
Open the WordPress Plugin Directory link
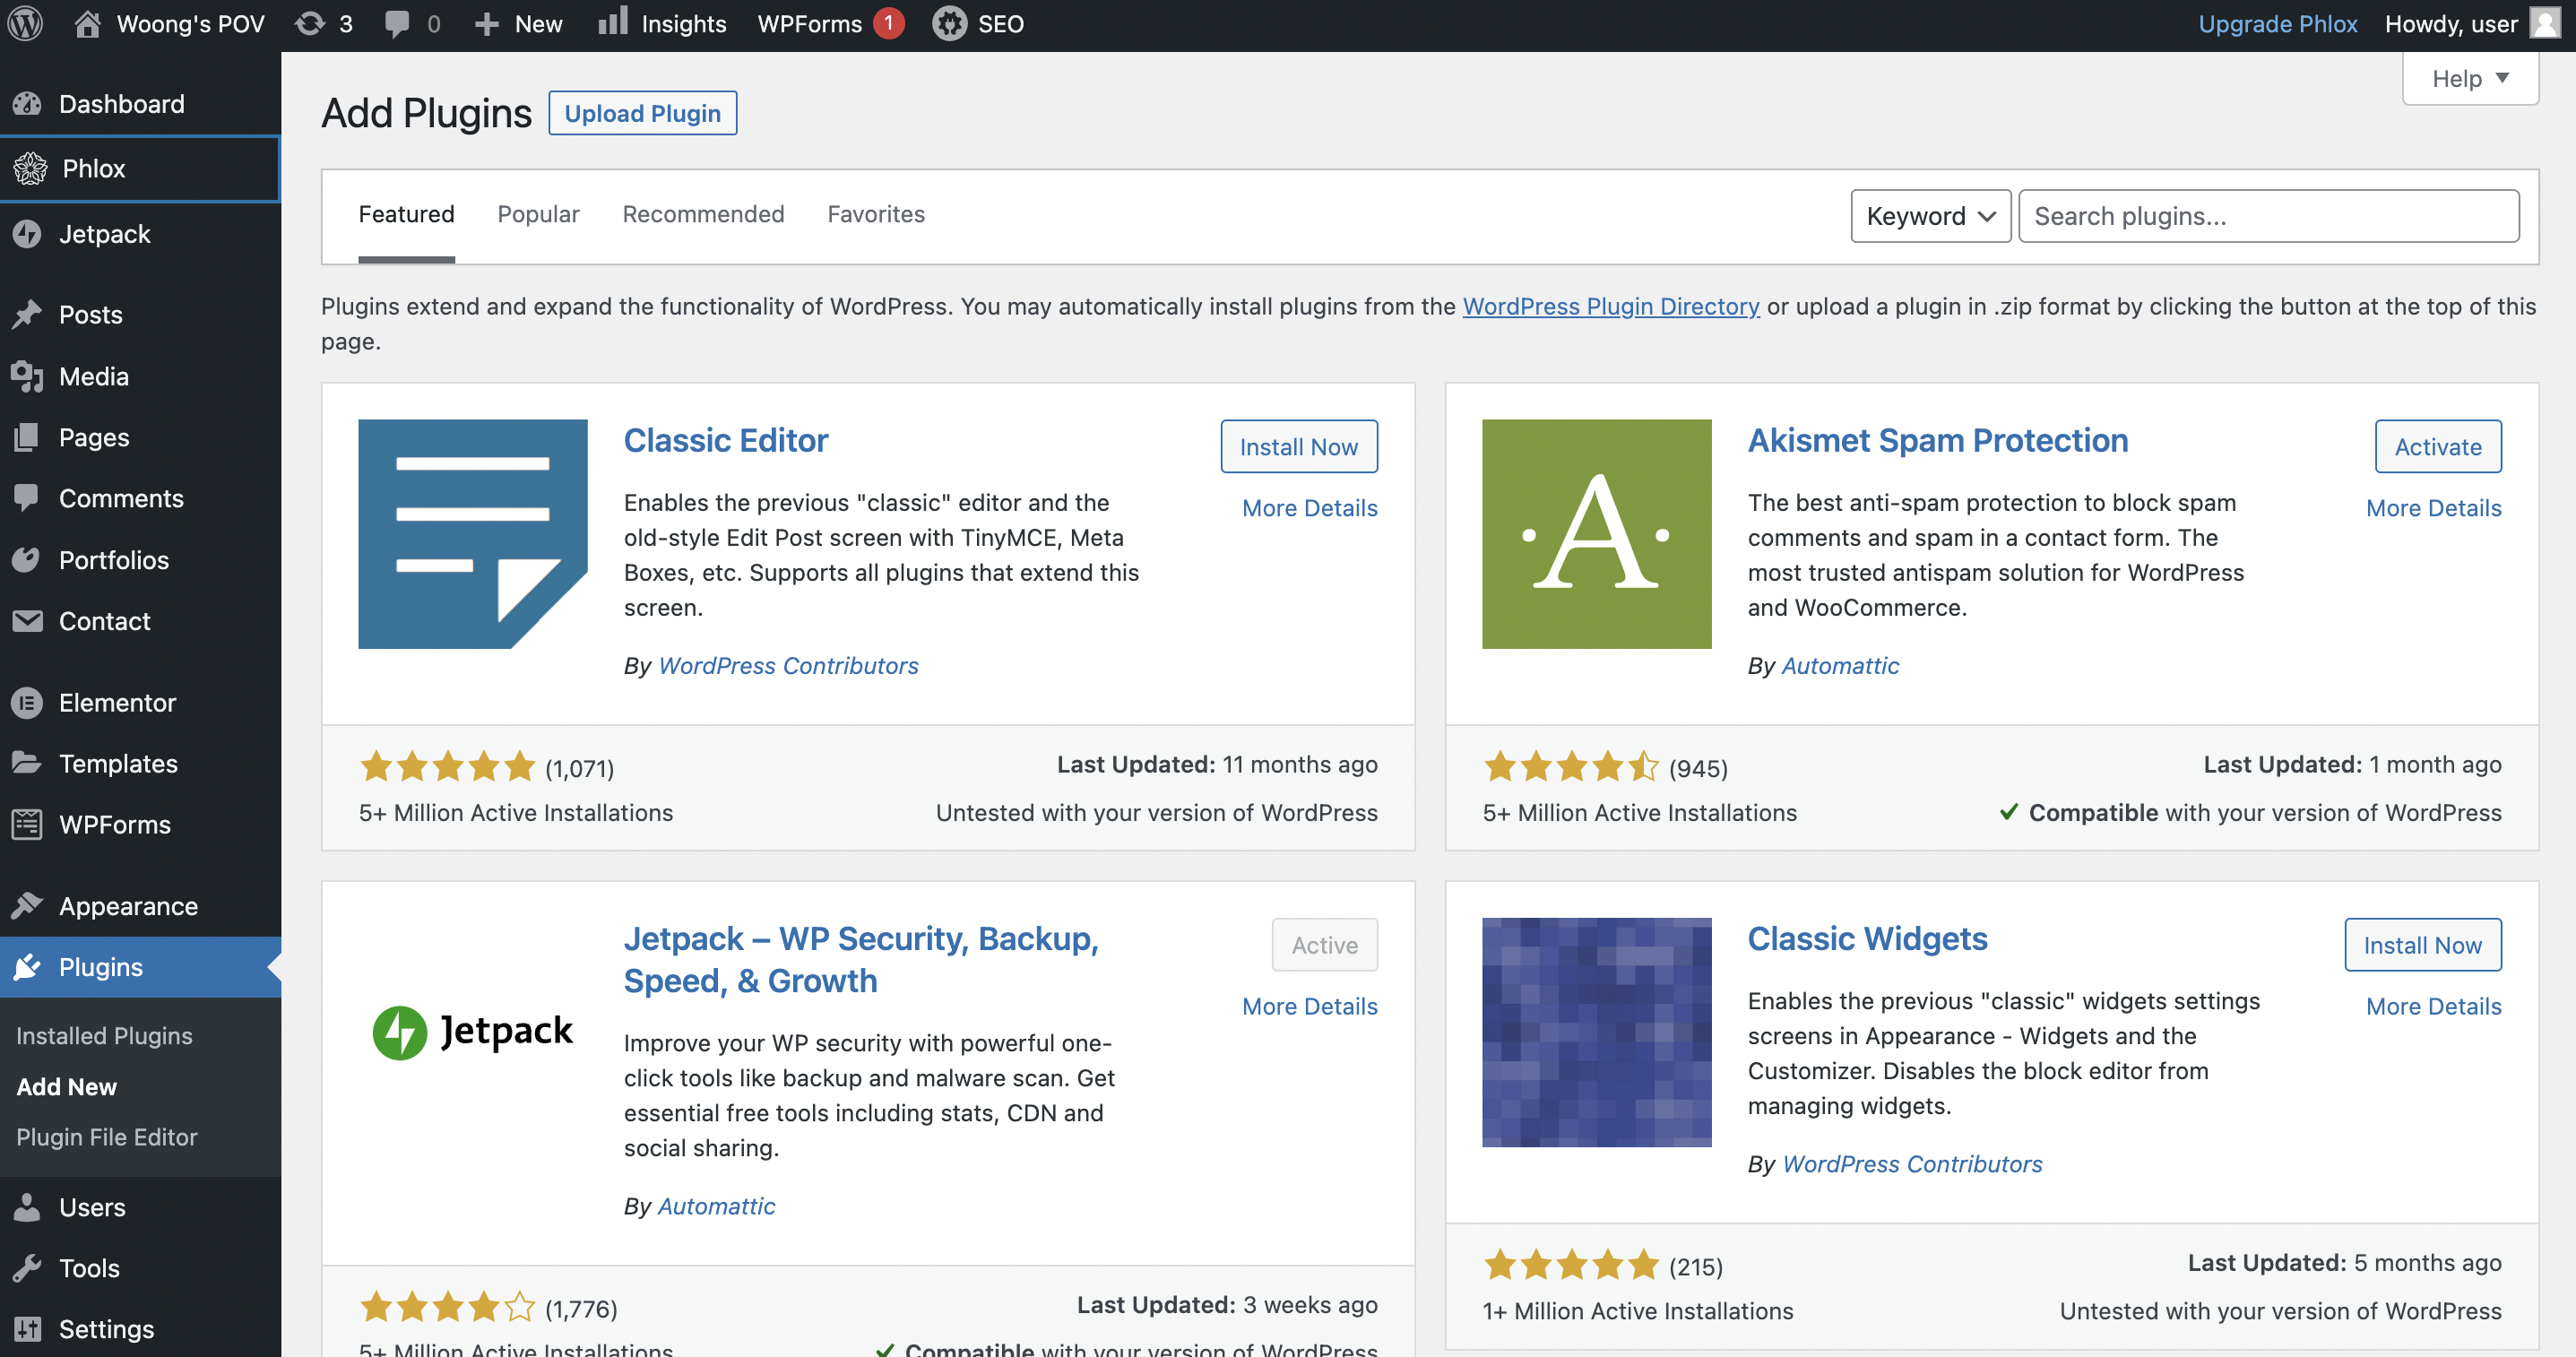tap(1610, 306)
